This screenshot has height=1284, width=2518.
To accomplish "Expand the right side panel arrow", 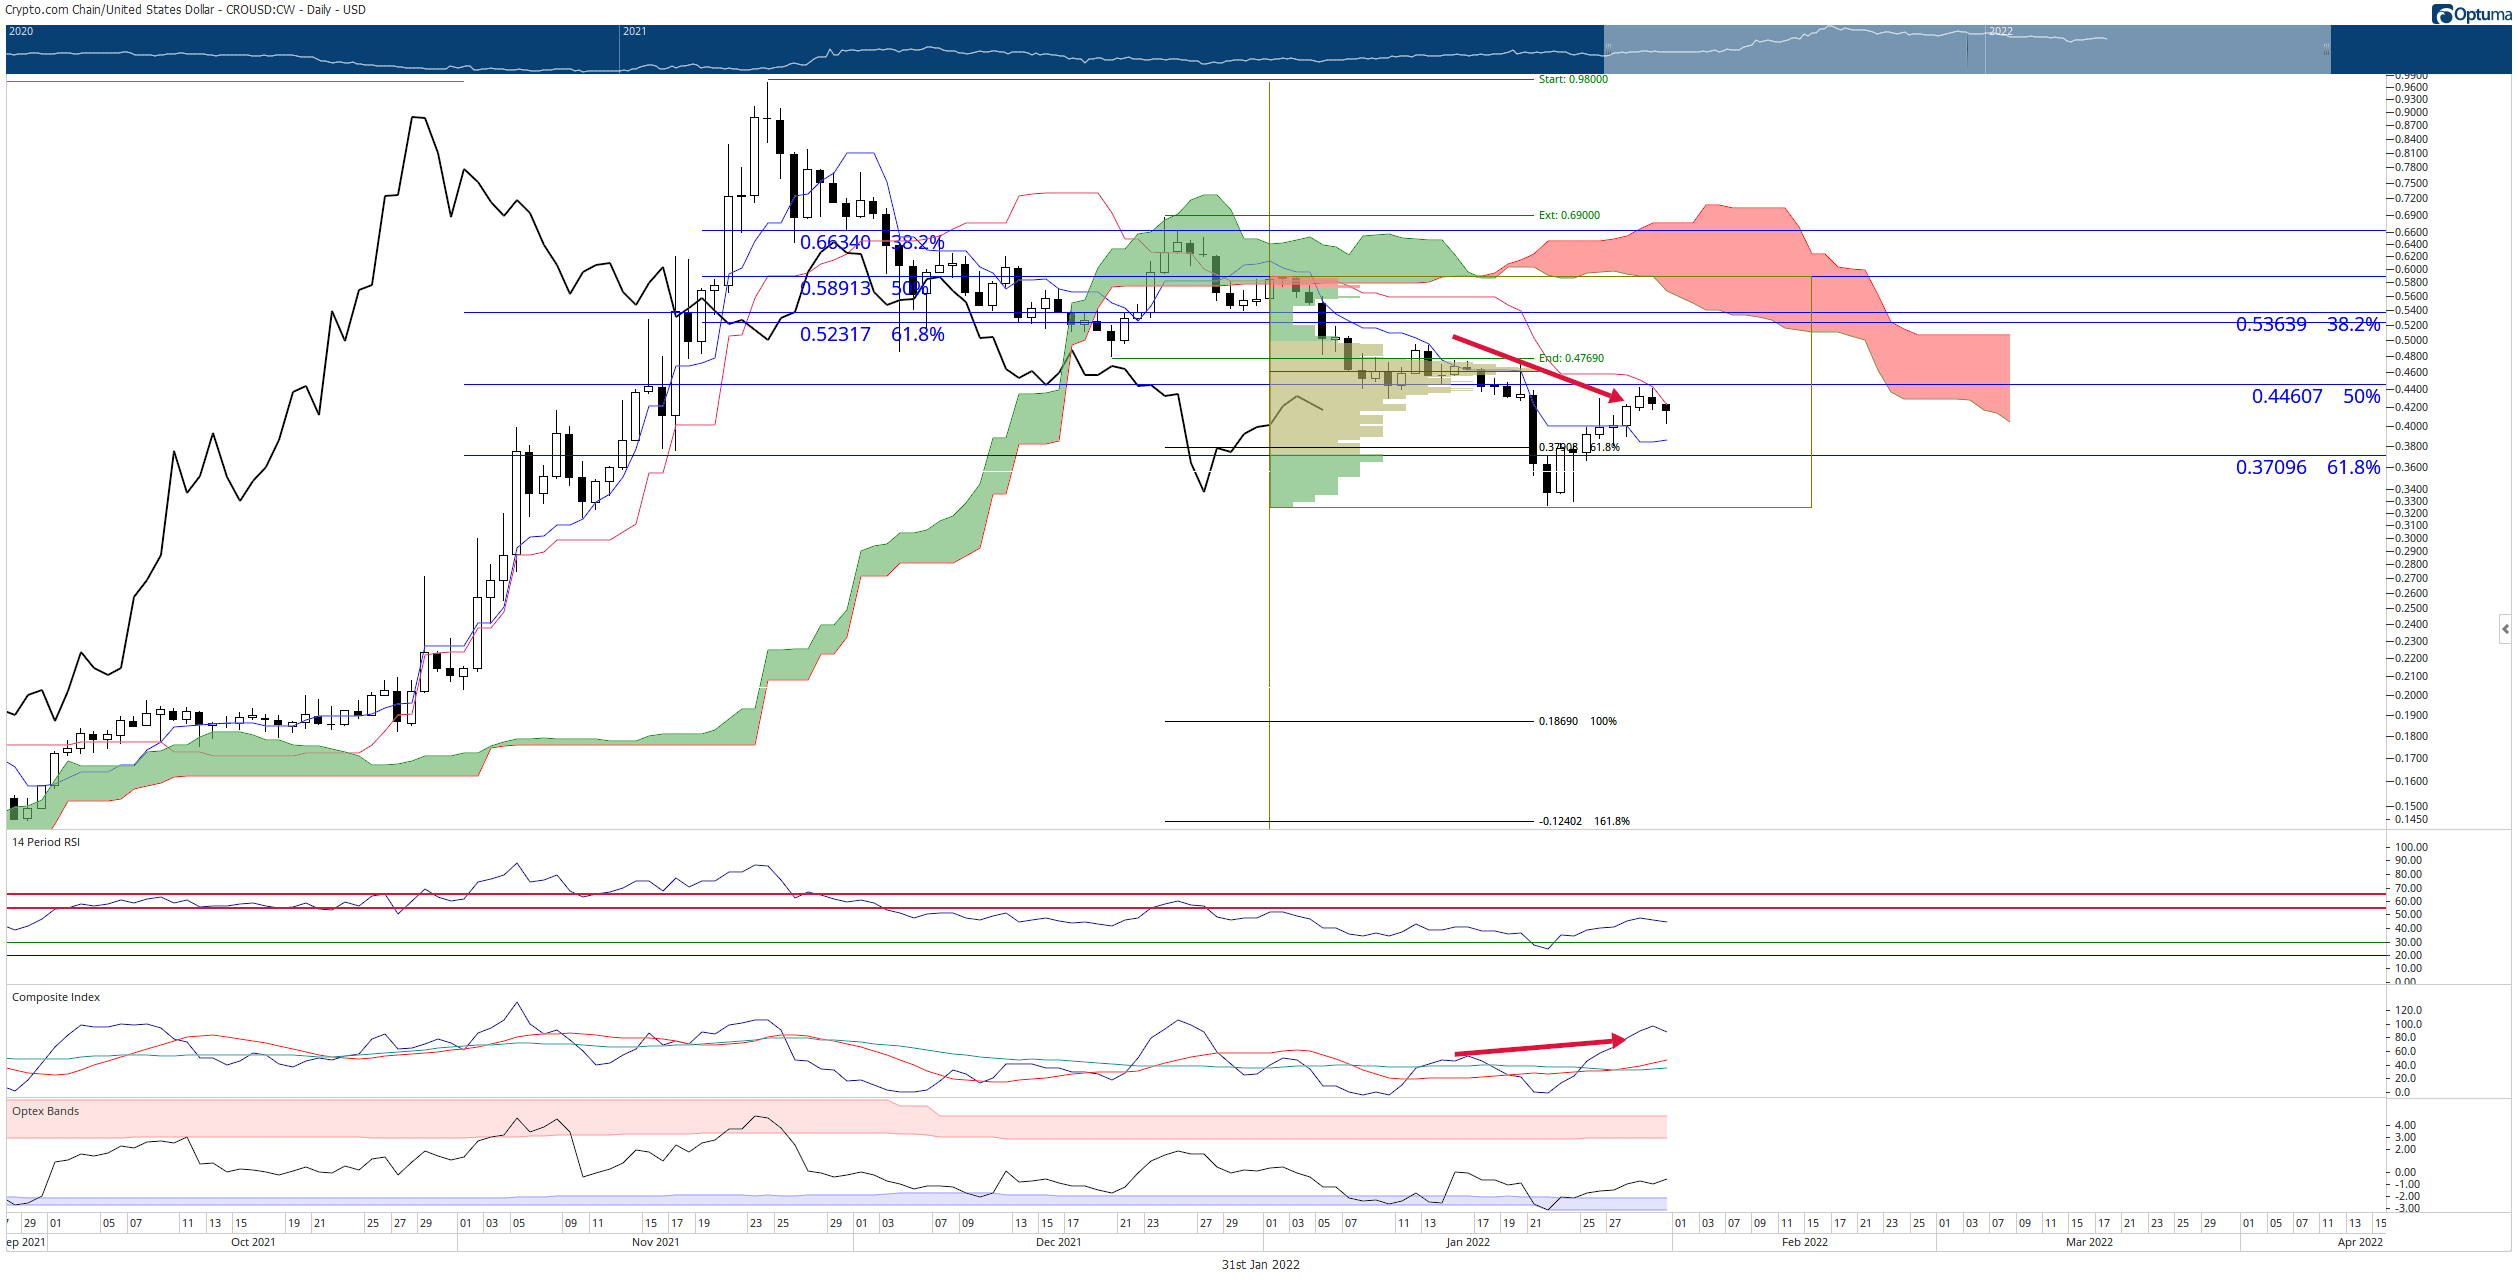I will [x=2505, y=629].
